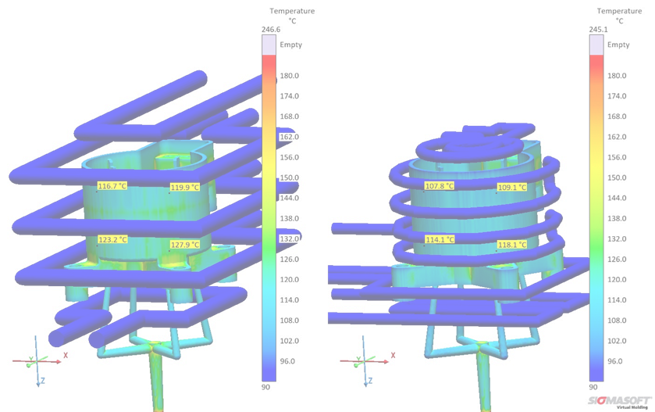Select the 119.9 °C temperature probe label
The height and width of the screenshot is (412, 655).
coord(184,187)
